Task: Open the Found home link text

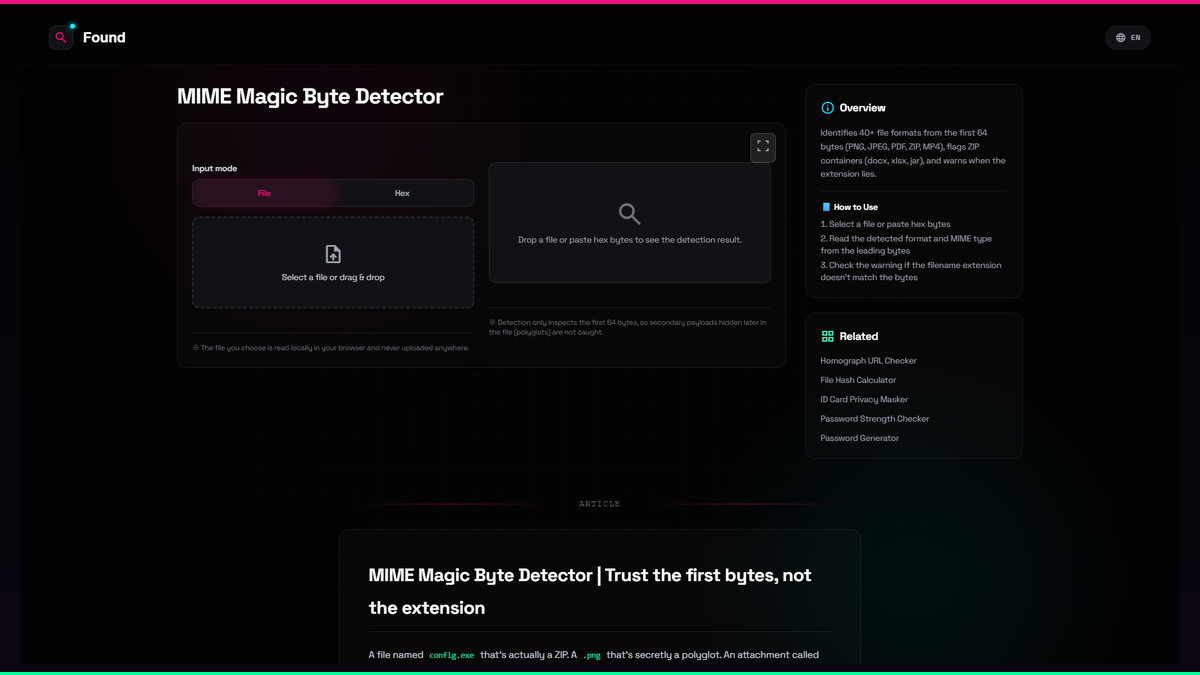Action: pyautogui.click(x=104, y=37)
